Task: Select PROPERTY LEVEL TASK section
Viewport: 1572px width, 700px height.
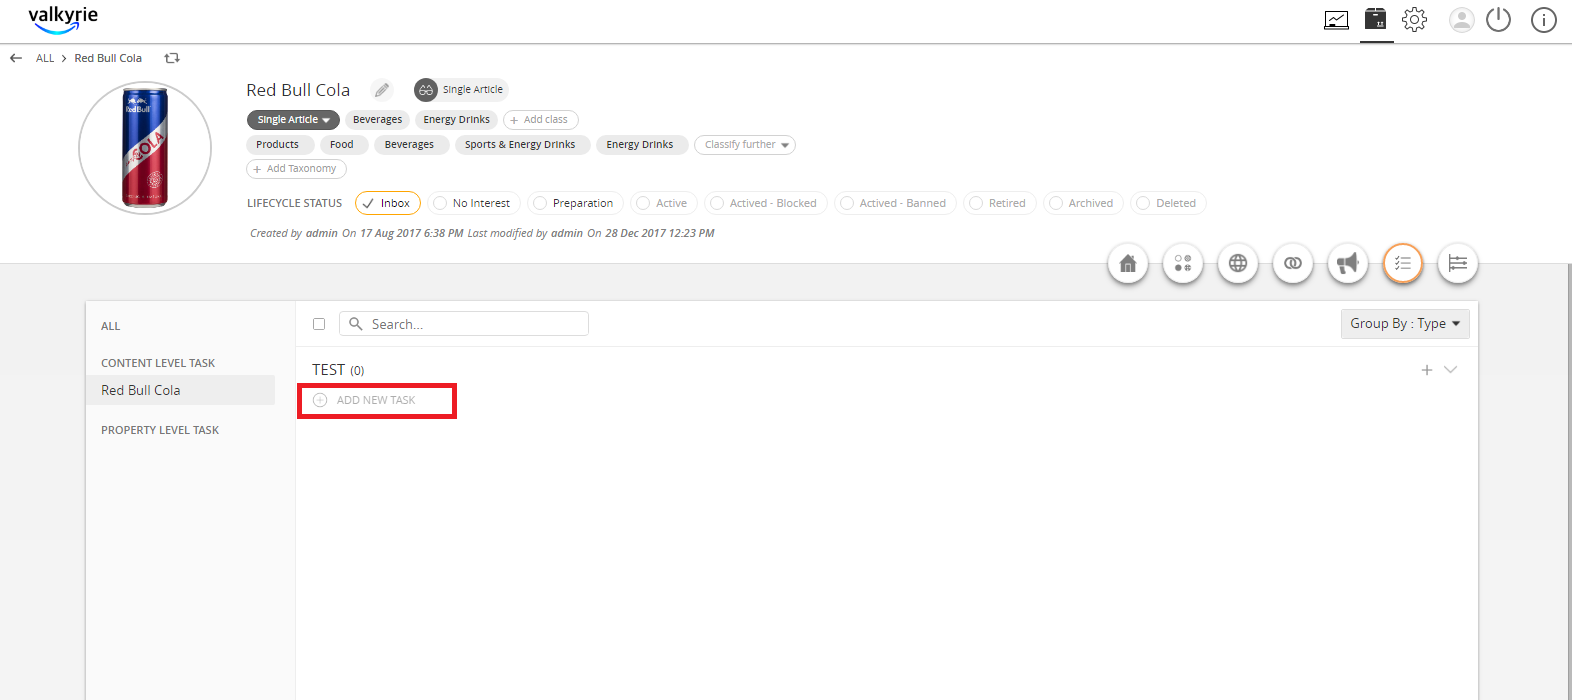Action: 160,430
